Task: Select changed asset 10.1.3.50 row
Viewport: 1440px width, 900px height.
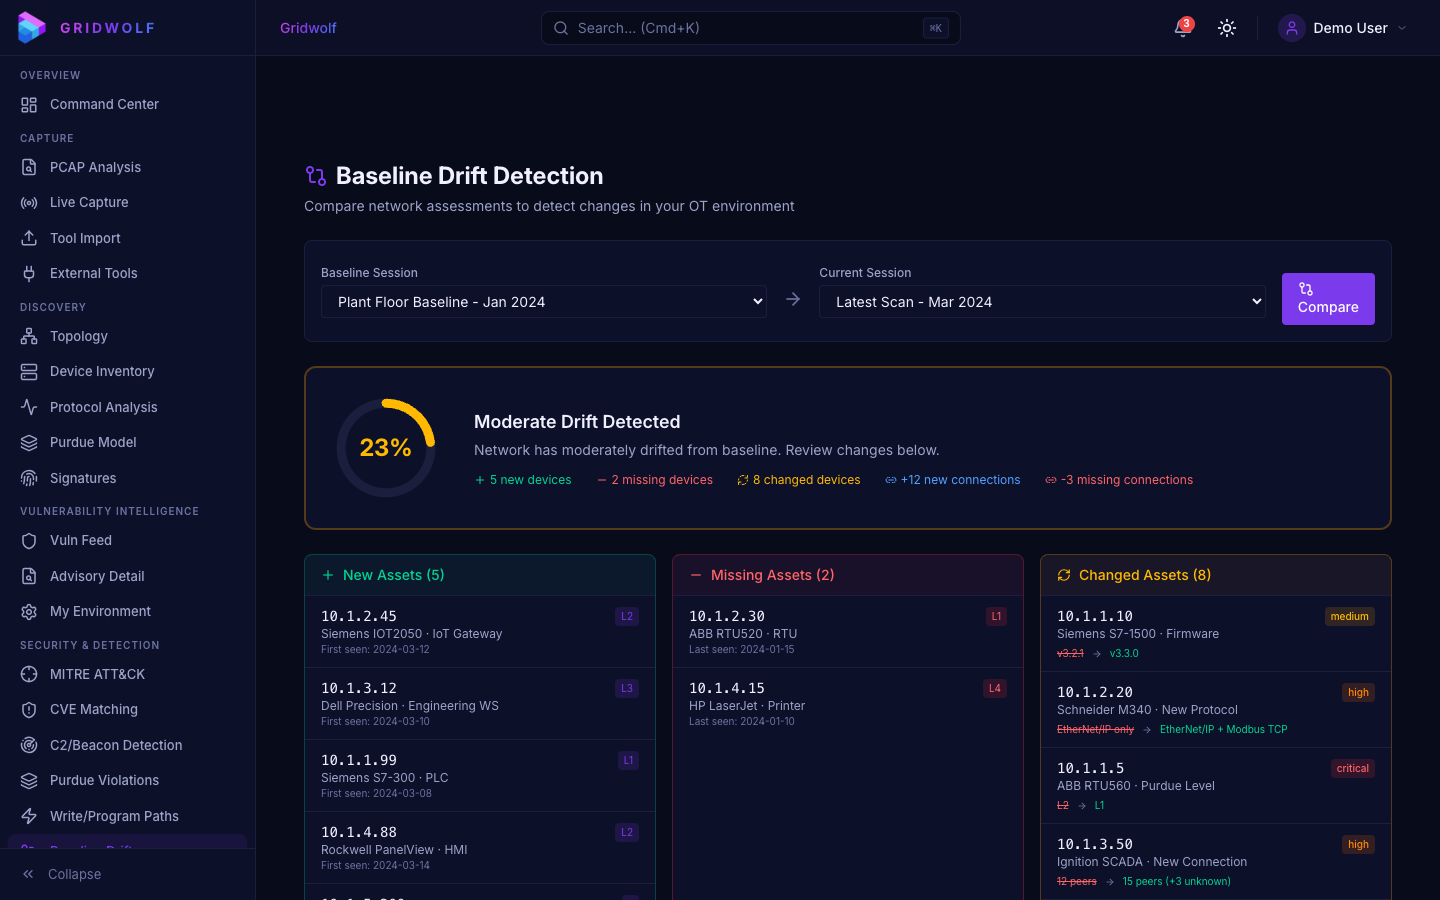Action: coord(1216,862)
